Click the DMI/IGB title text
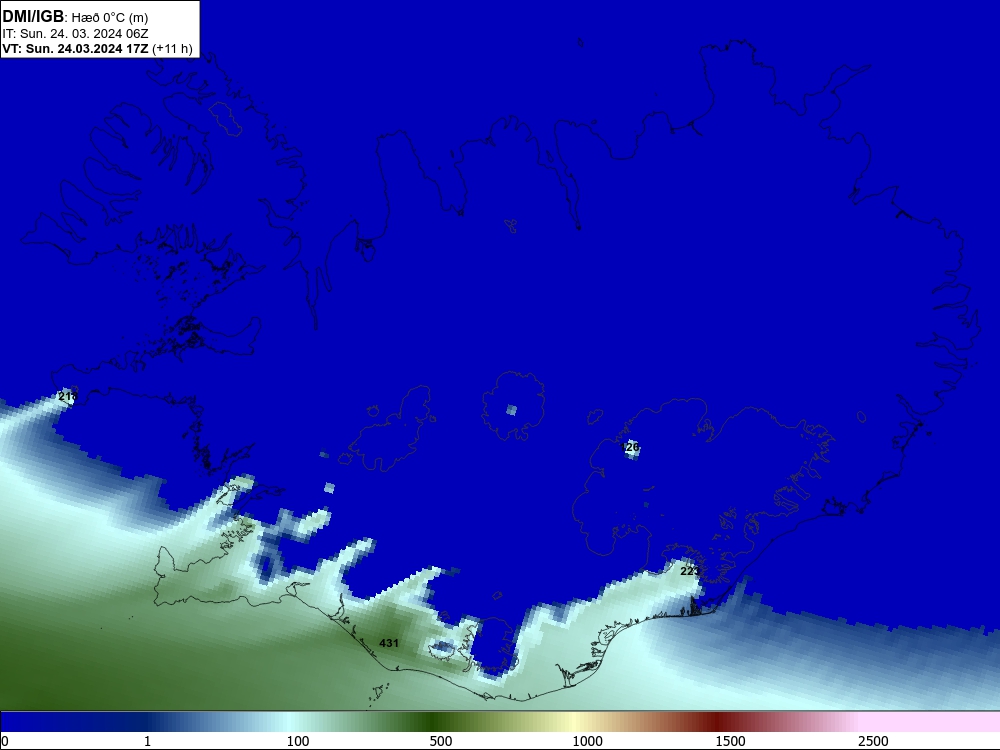The height and width of the screenshot is (750, 1000). click(33, 17)
